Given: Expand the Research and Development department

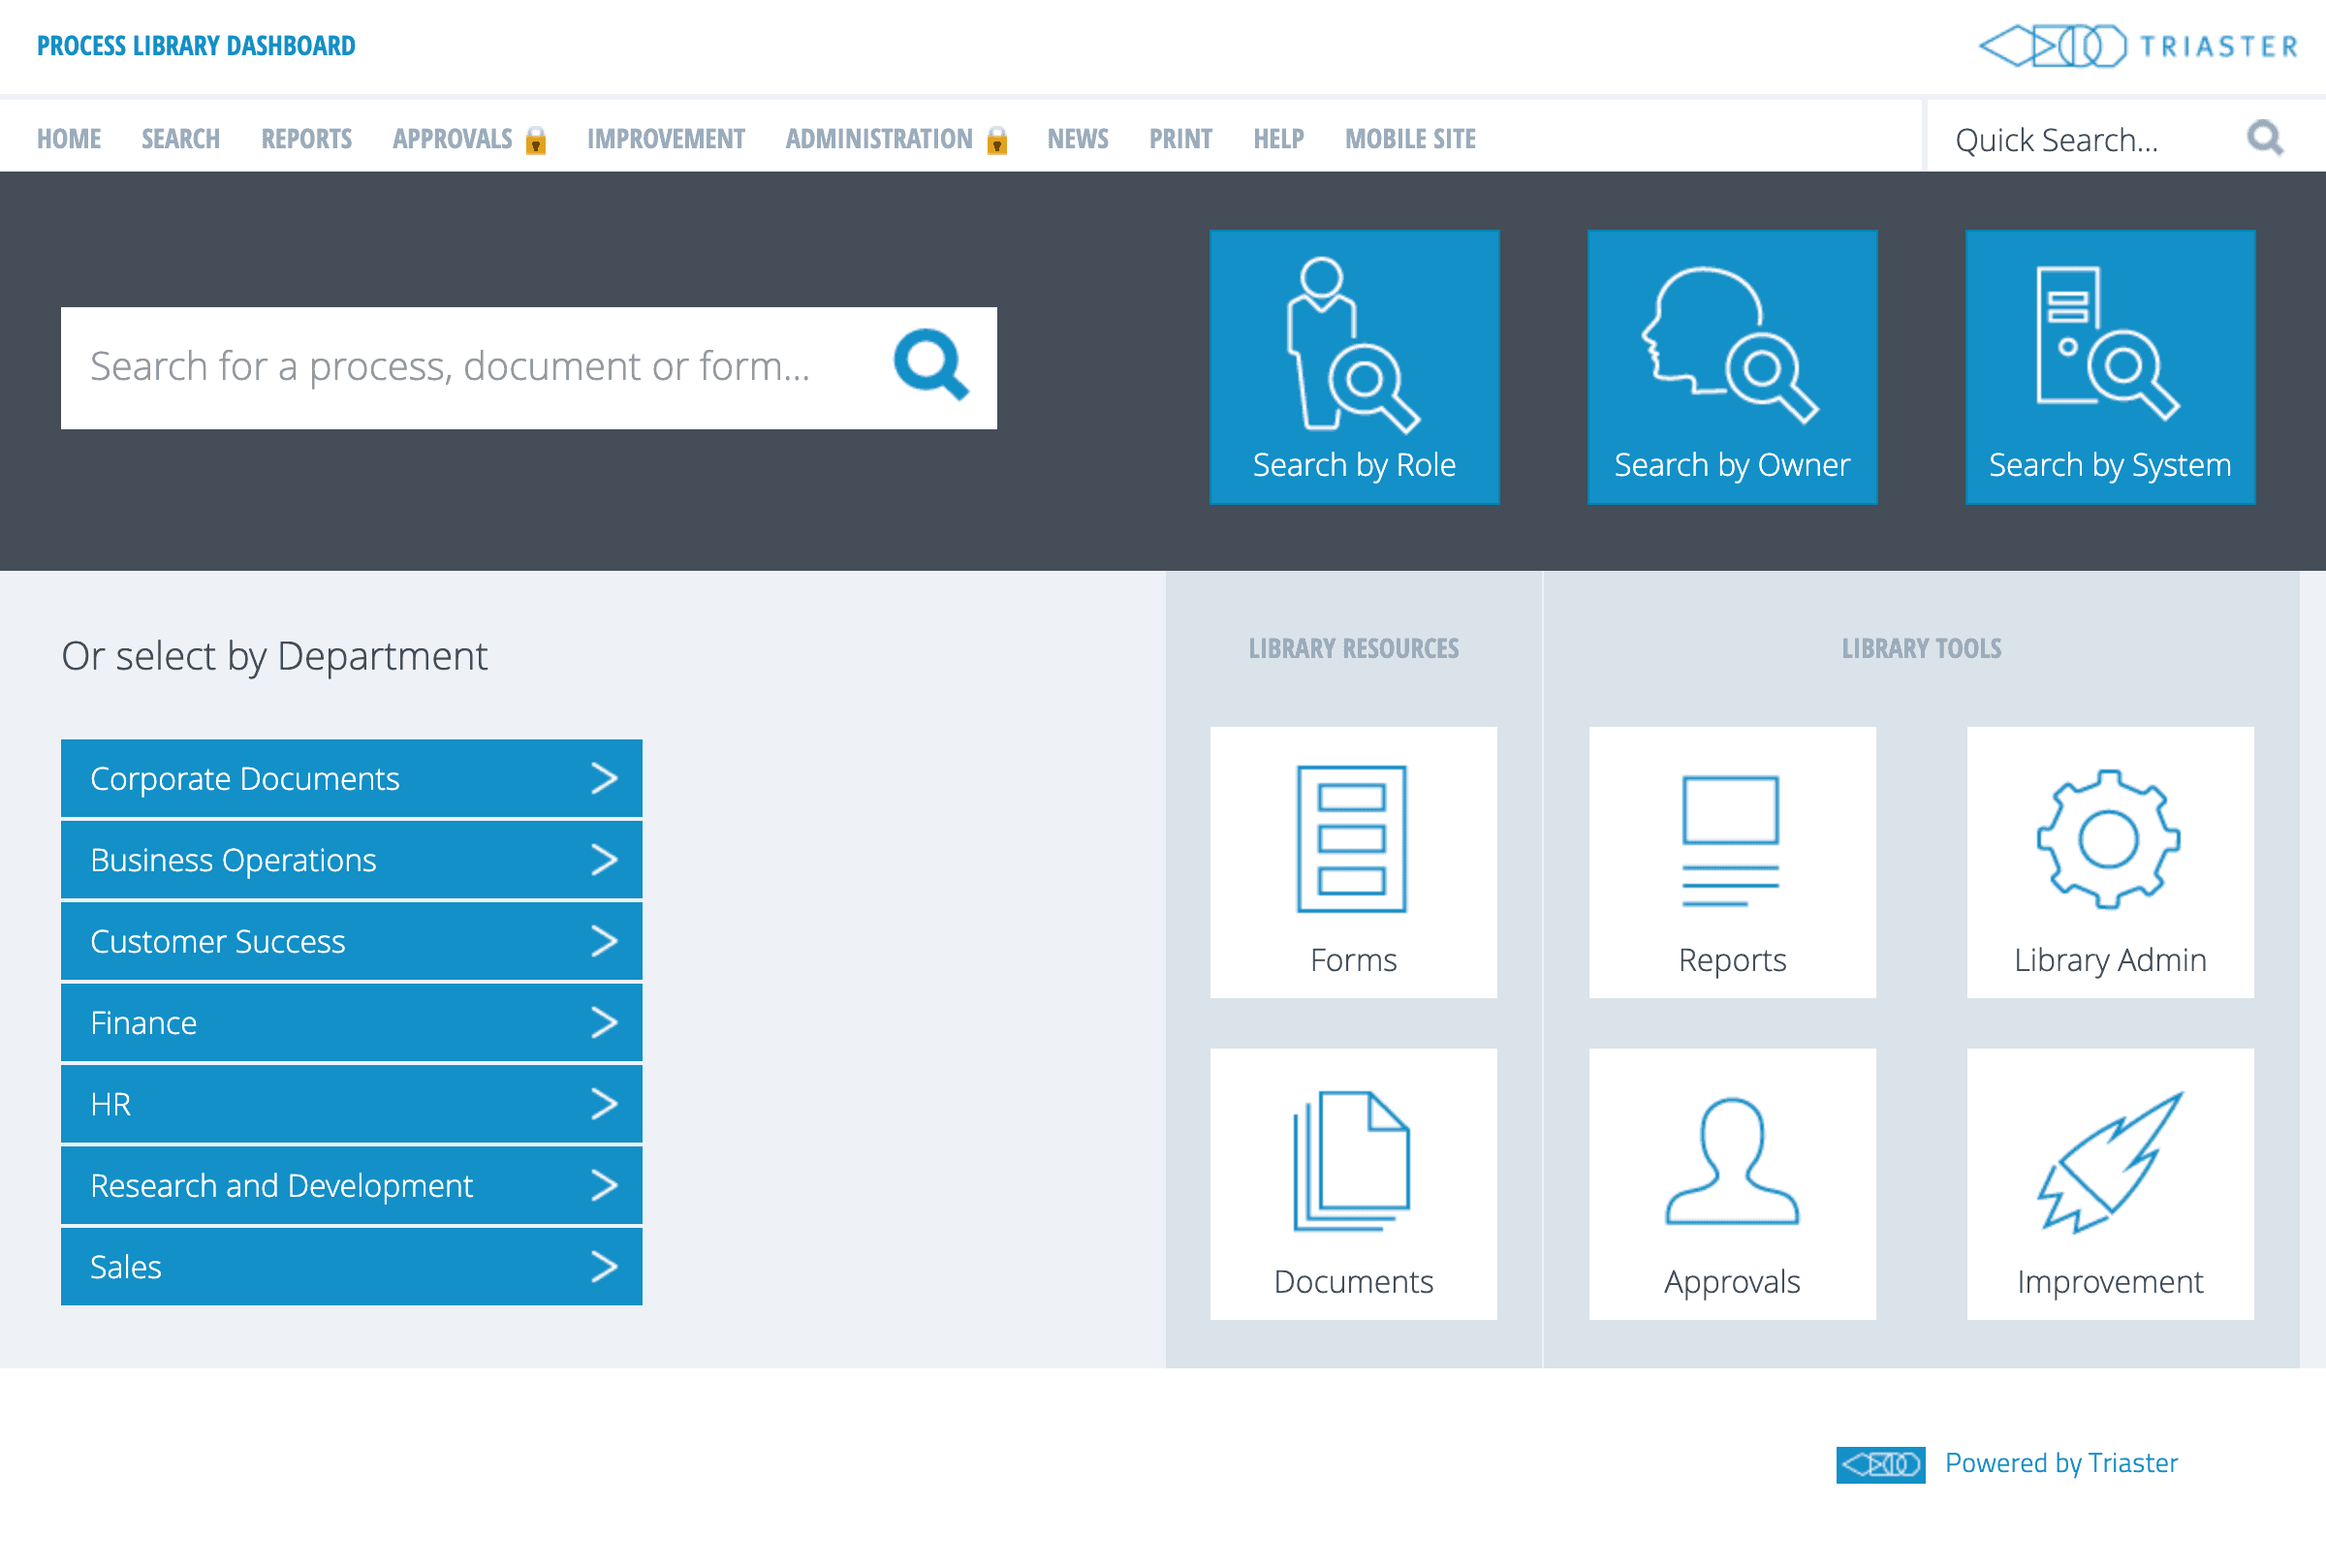Looking at the screenshot, I should pos(351,1185).
